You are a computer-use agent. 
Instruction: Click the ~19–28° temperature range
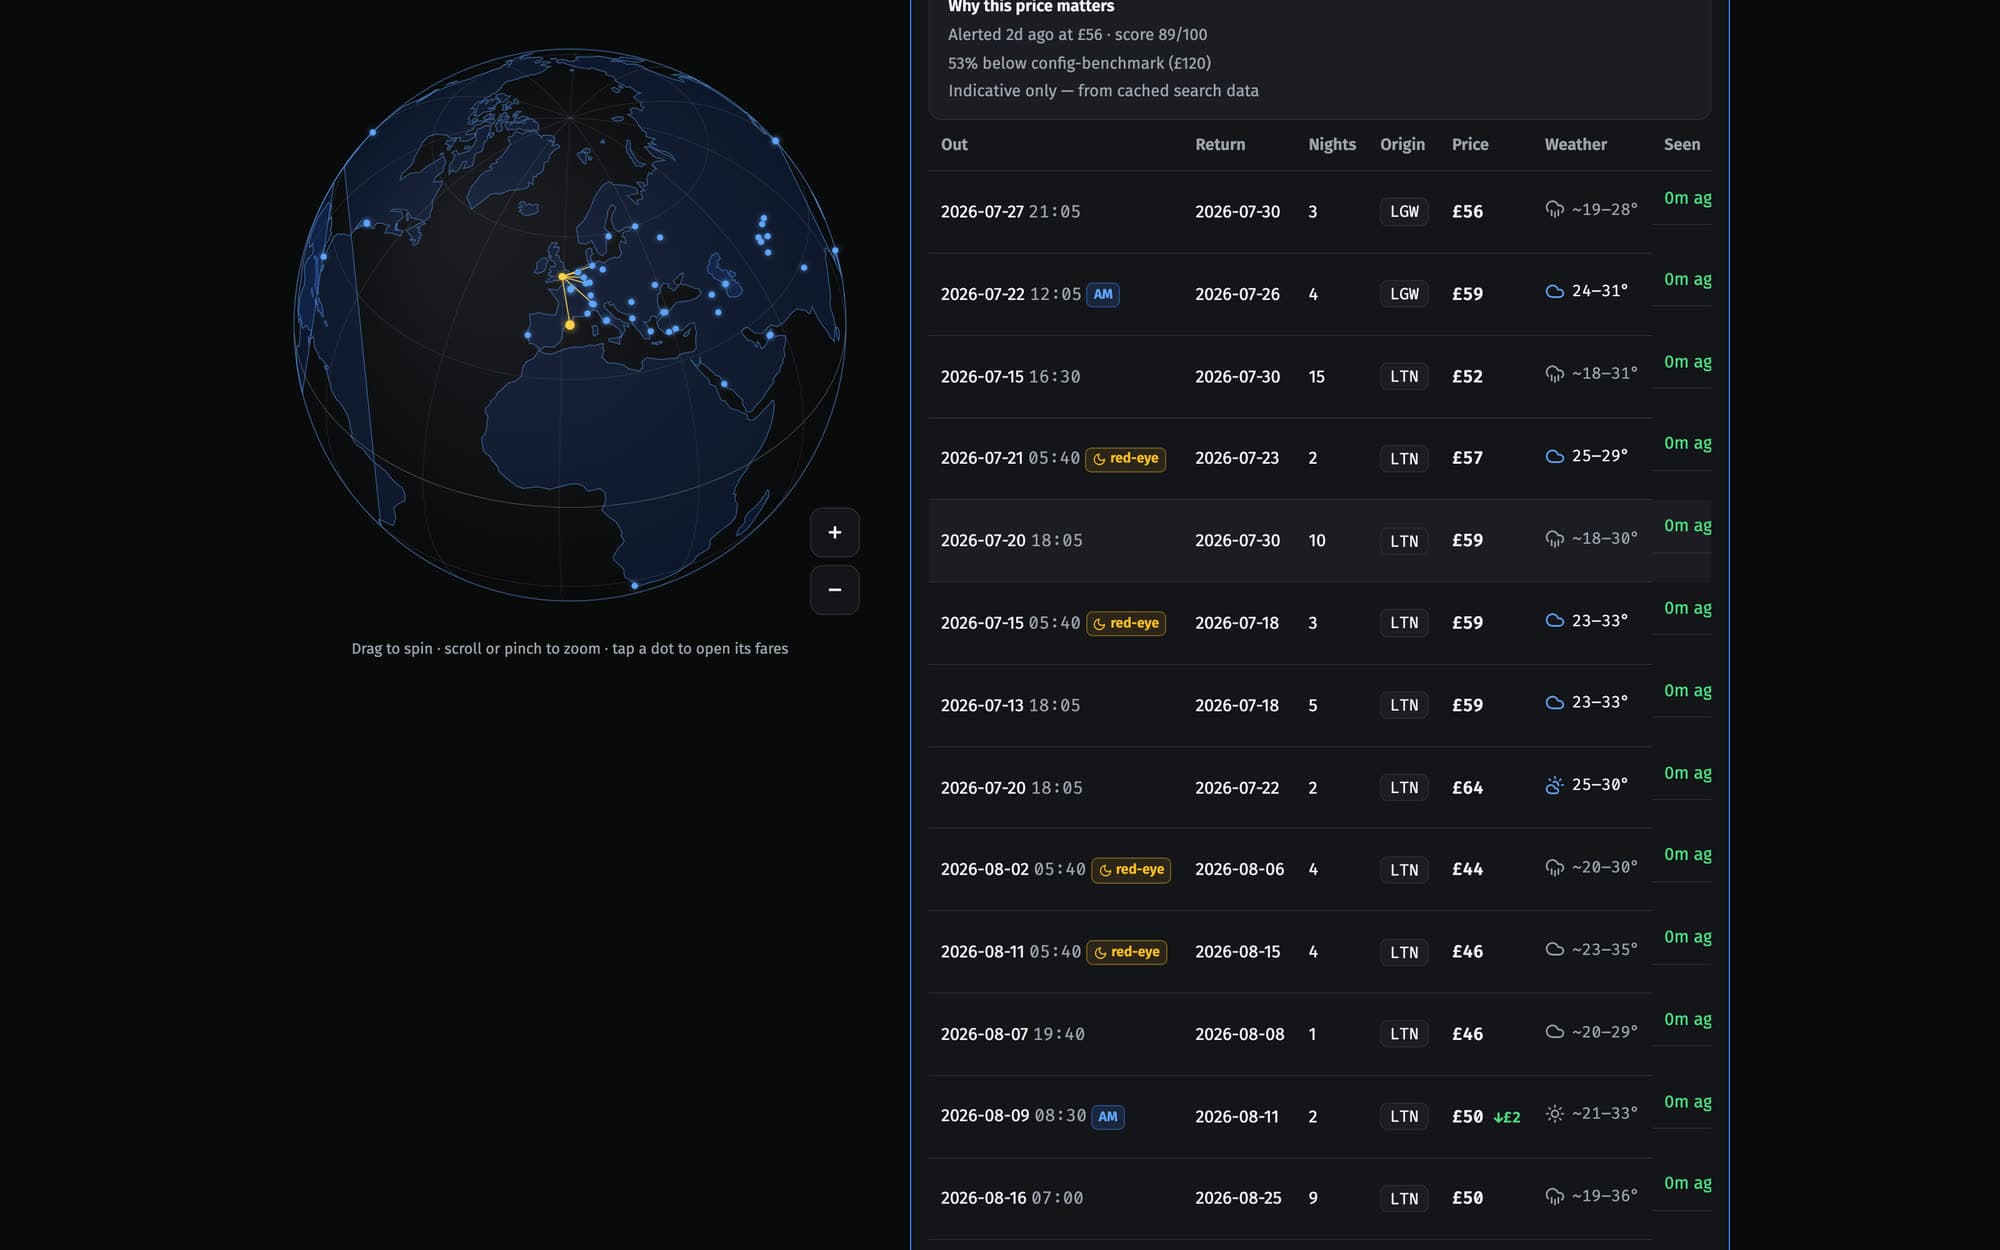point(1604,210)
